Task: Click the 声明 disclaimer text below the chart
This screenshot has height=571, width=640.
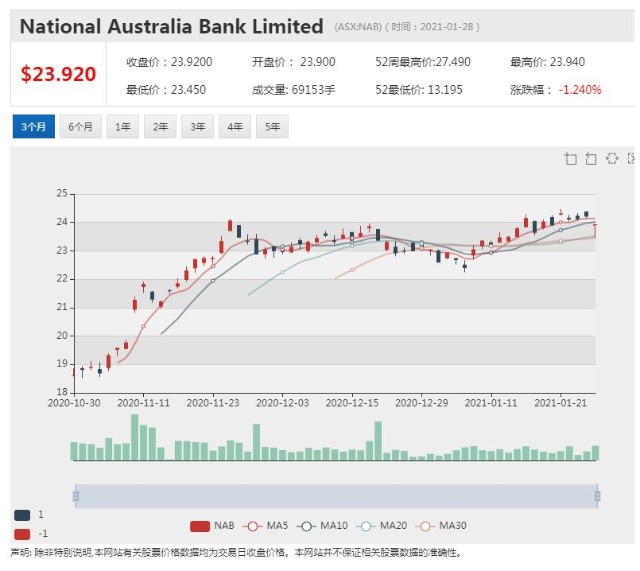Action: 237,553
